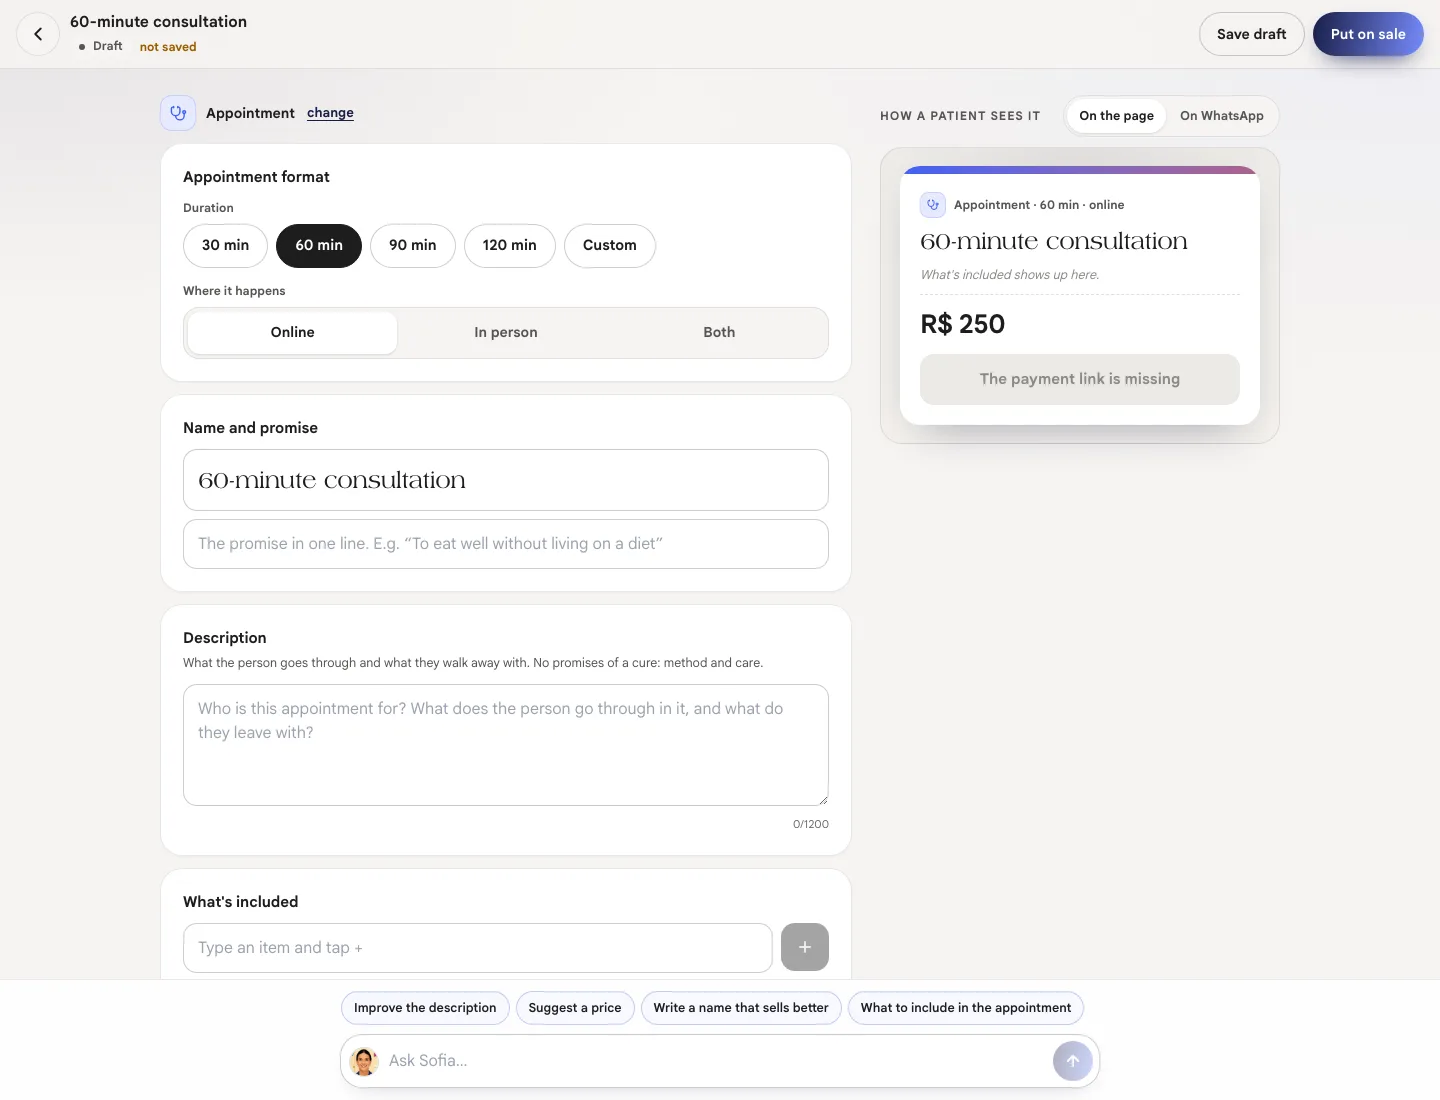1440x1100 pixels.
Task: Set location to Both
Action: (x=719, y=332)
